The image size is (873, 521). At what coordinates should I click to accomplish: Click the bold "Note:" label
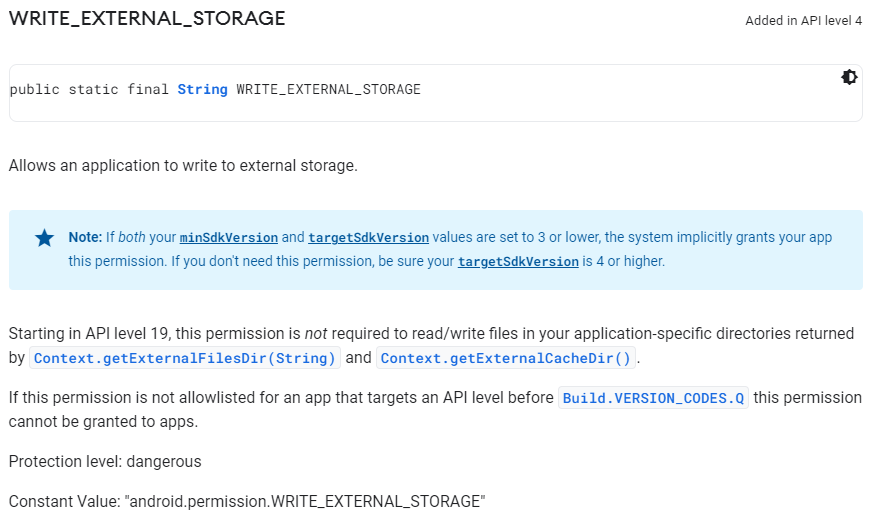pos(85,238)
